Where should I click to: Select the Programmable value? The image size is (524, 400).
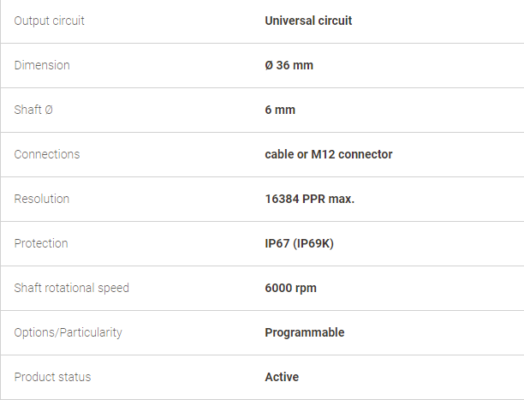pyautogui.click(x=304, y=332)
